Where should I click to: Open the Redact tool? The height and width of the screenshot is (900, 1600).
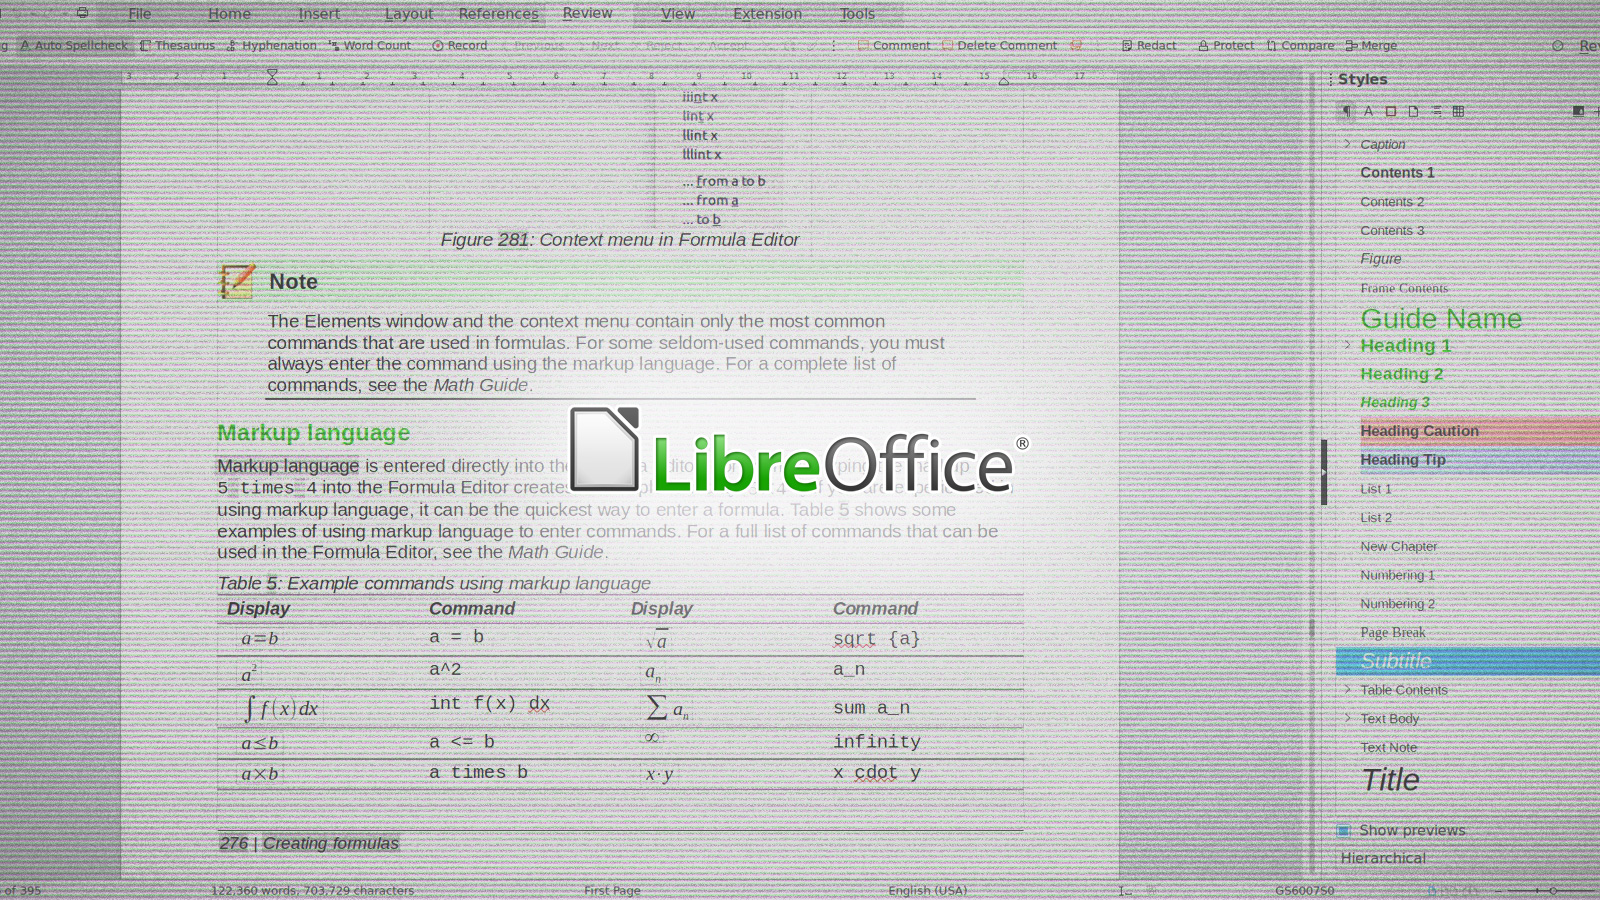[x=1149, y=45]
